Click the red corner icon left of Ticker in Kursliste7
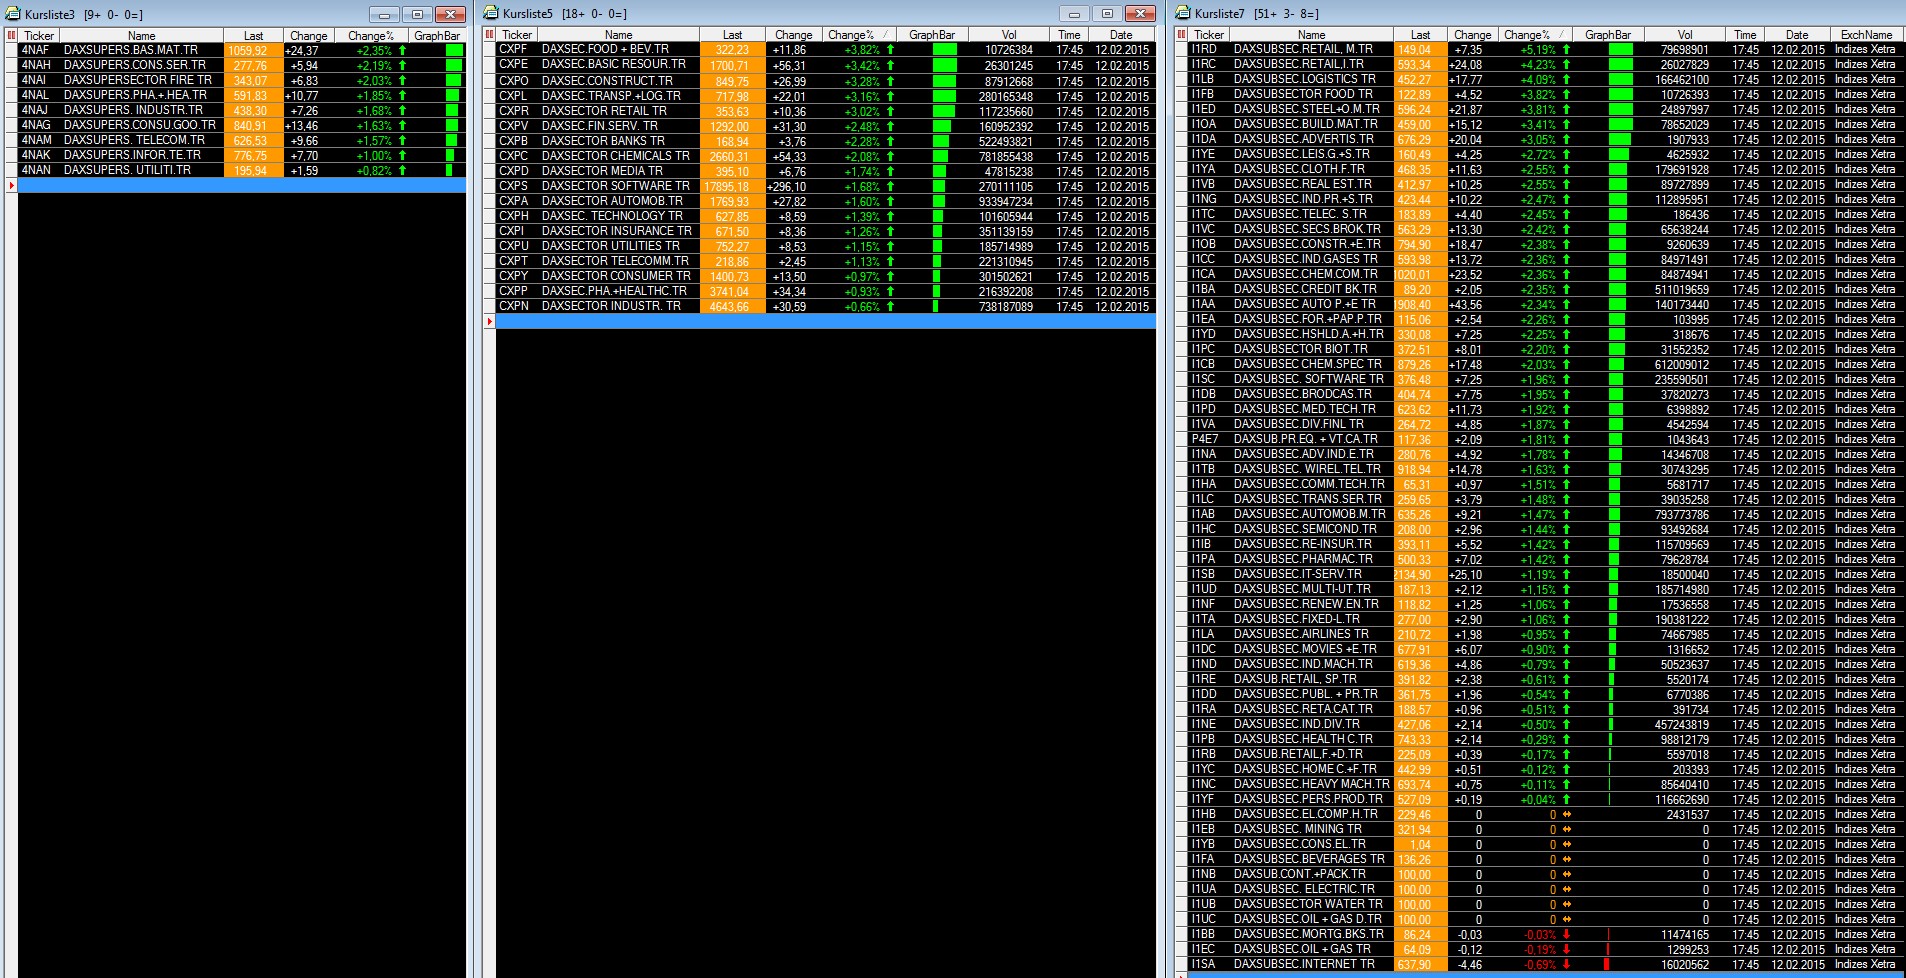 [x=1182, y=34]
